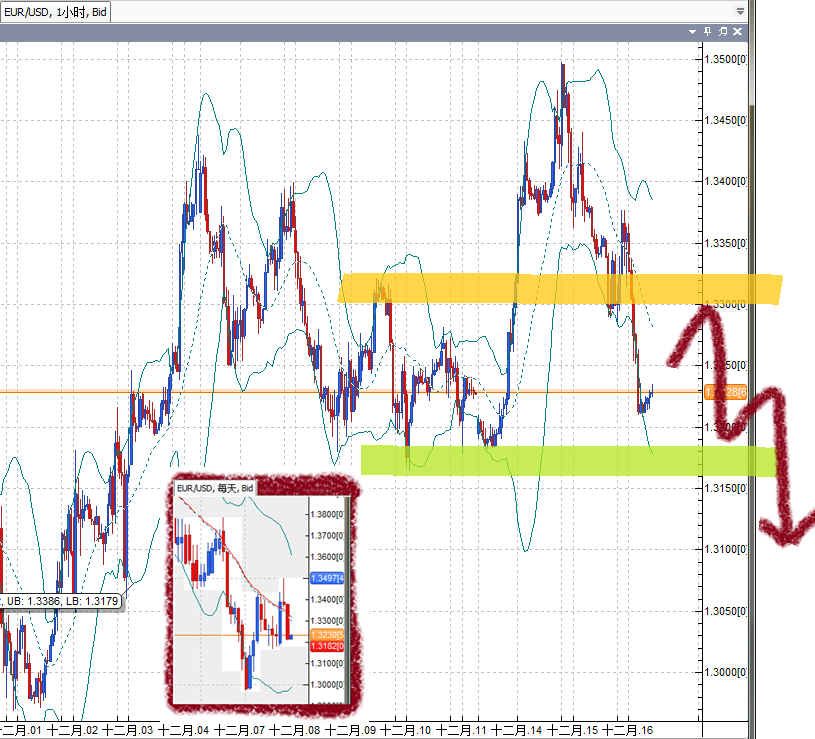Click the 1.3050 price axis label
This screenshot has height=739, width=815.
[726, 611]
